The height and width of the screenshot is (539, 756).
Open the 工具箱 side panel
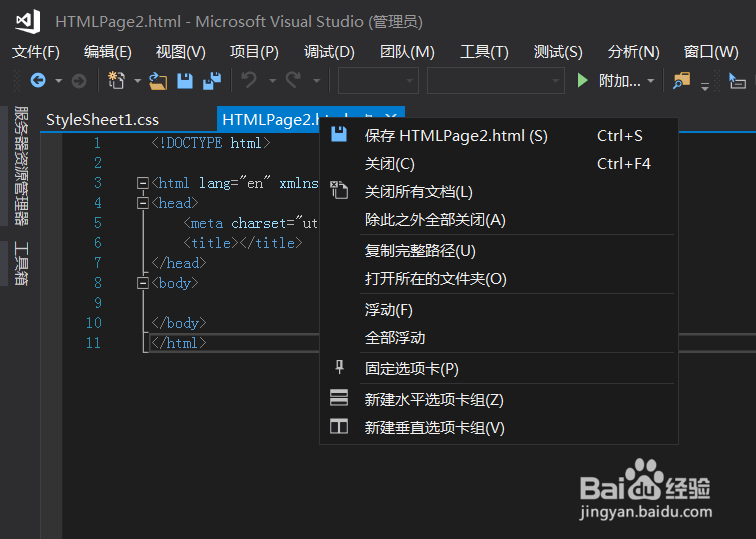21,264
